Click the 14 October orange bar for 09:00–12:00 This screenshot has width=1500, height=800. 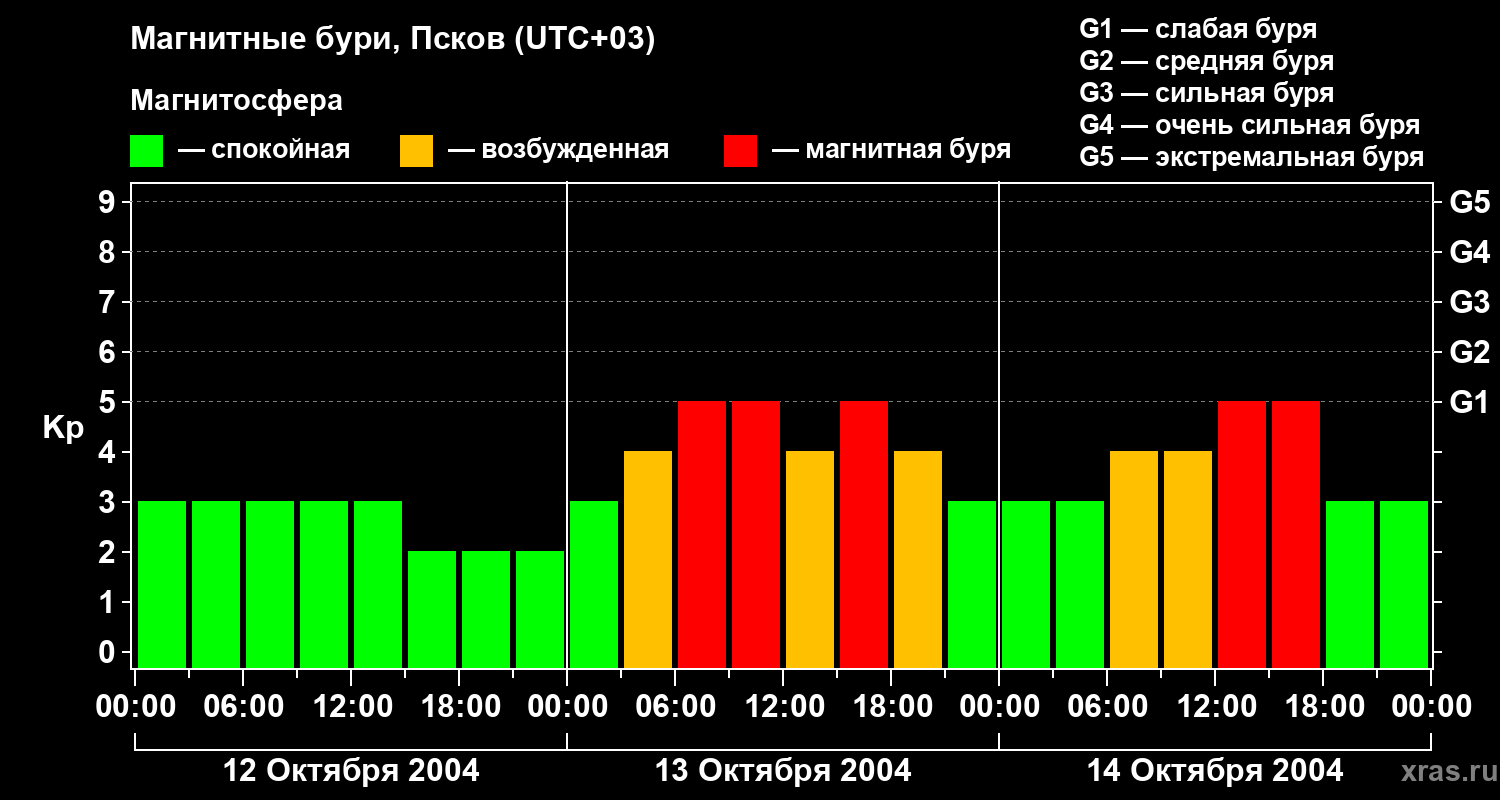pyautogui.click(x=1188, y=559)
